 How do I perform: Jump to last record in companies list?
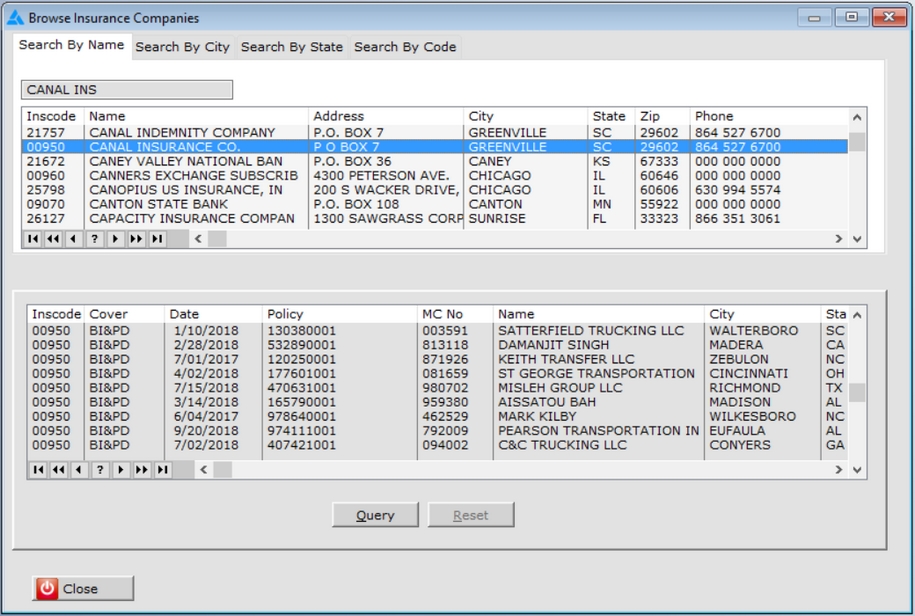coord(157,239)
